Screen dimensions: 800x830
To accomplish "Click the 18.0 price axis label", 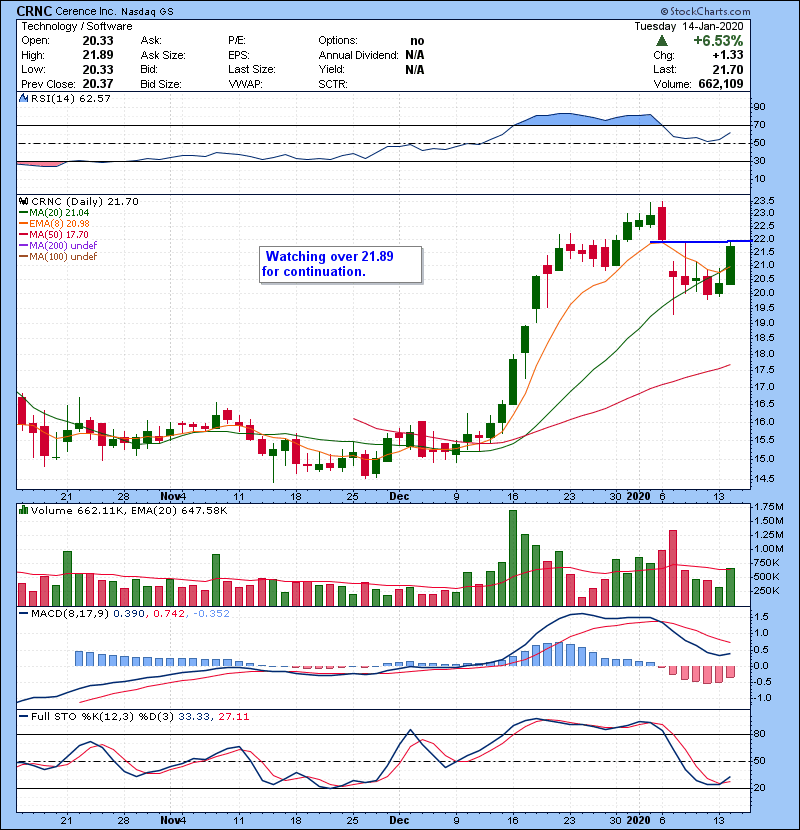I will [763, 354].
